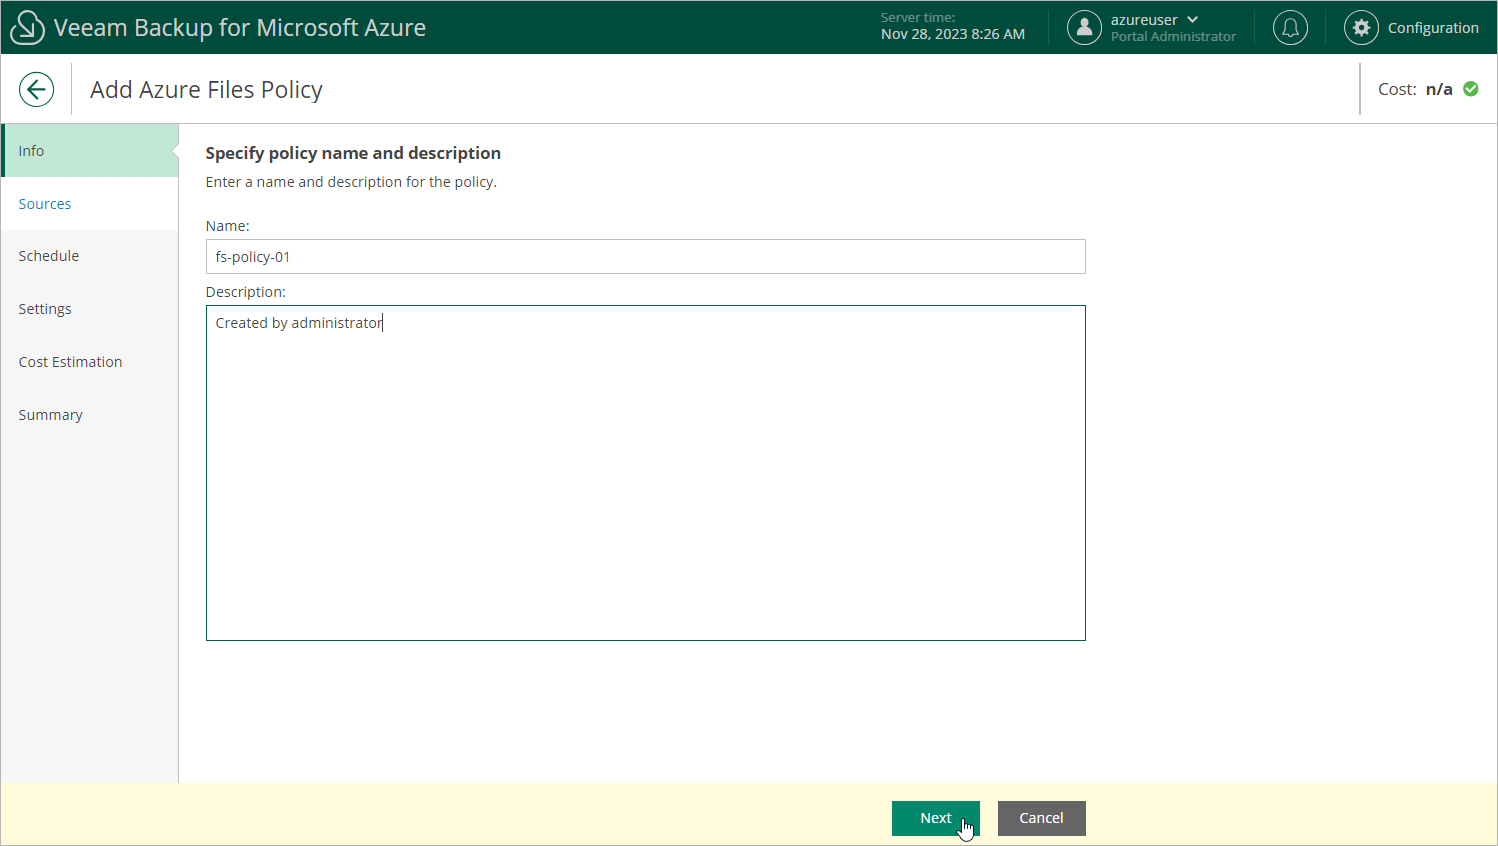Open the Schedule step
The height and width of the screenshot is (846, 1498).
90,256
